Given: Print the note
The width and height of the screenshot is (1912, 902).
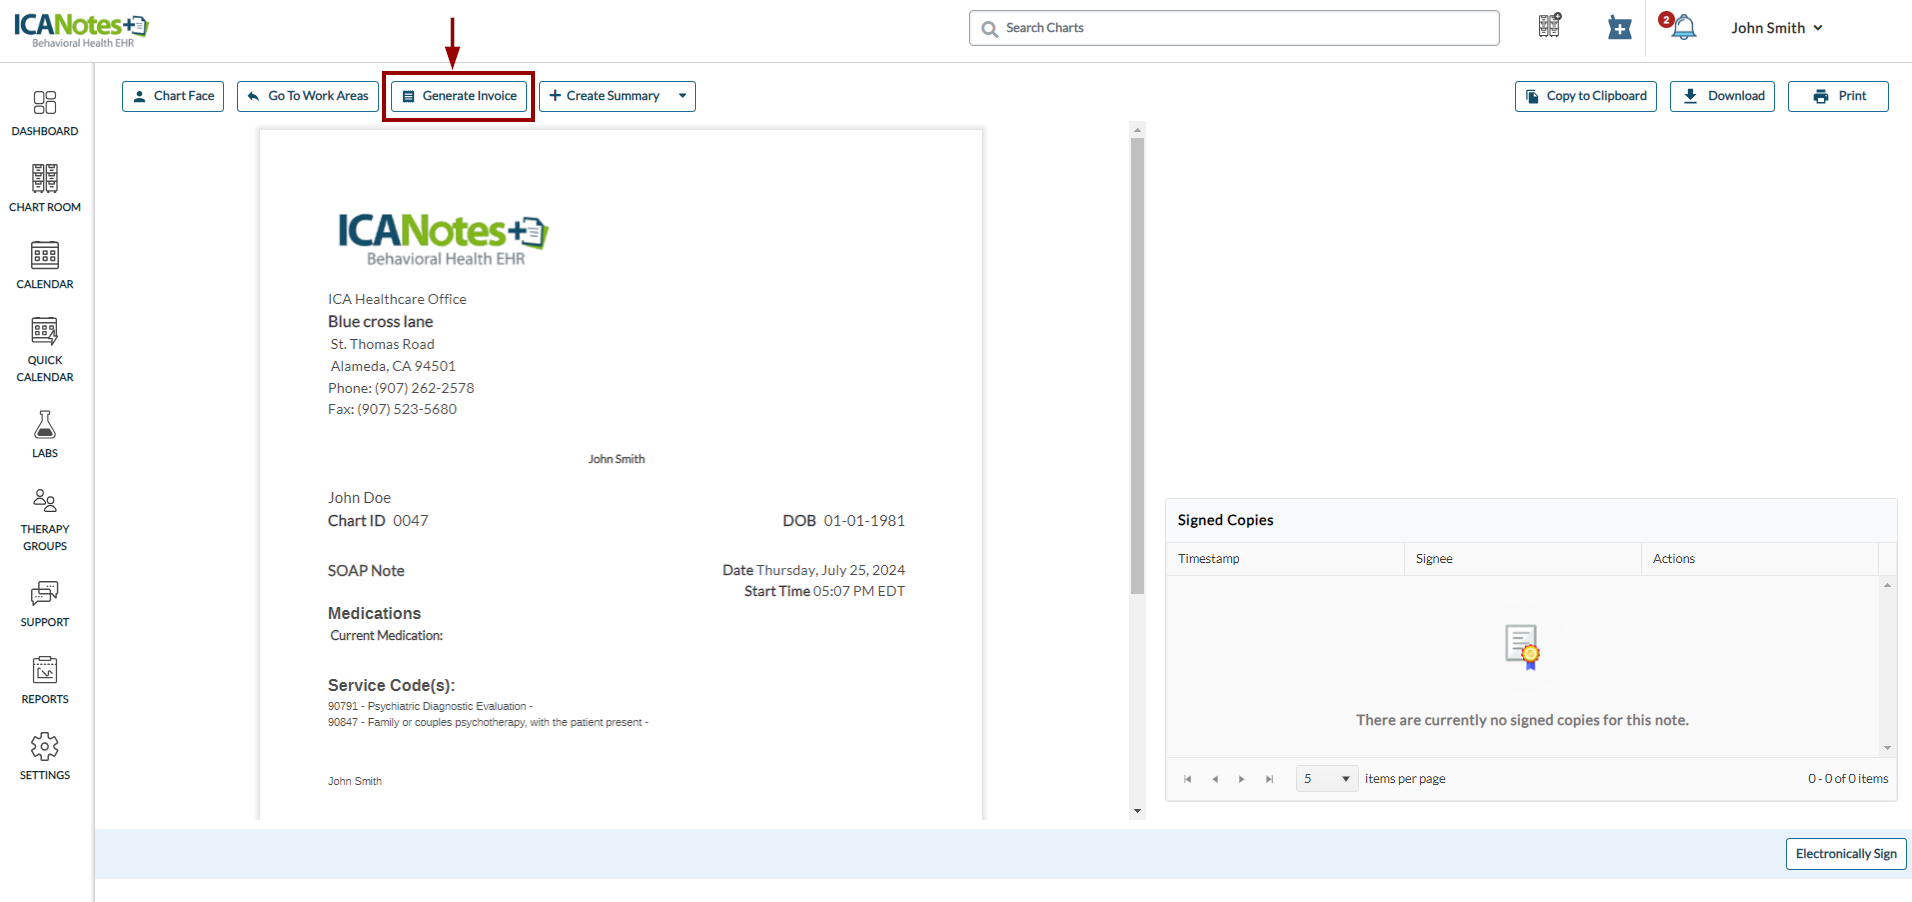Looking at the screenshot, I should (x=1838, y=96).
